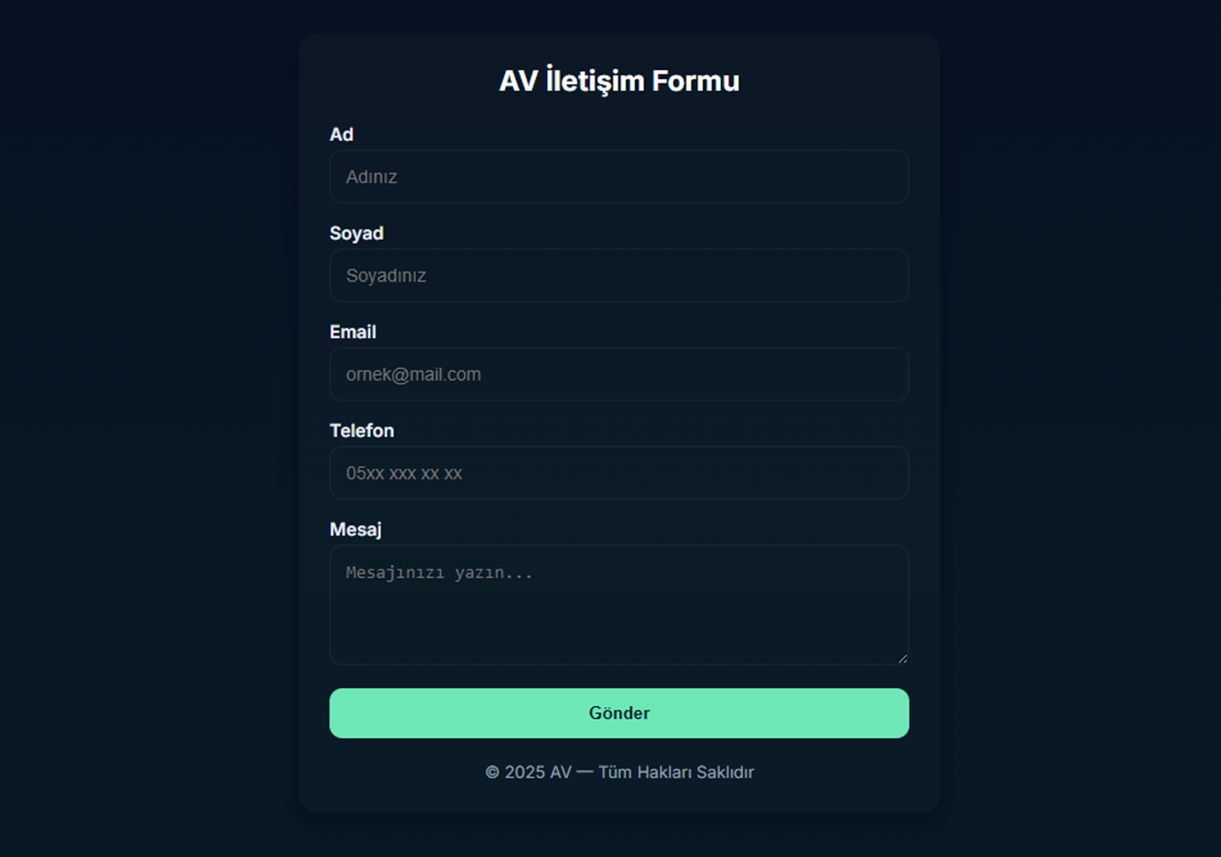Click the "Mesajınızı yazın..." placeholder text
The height and width of the screenshot is (857, 1221).
[x=439, y=573]
